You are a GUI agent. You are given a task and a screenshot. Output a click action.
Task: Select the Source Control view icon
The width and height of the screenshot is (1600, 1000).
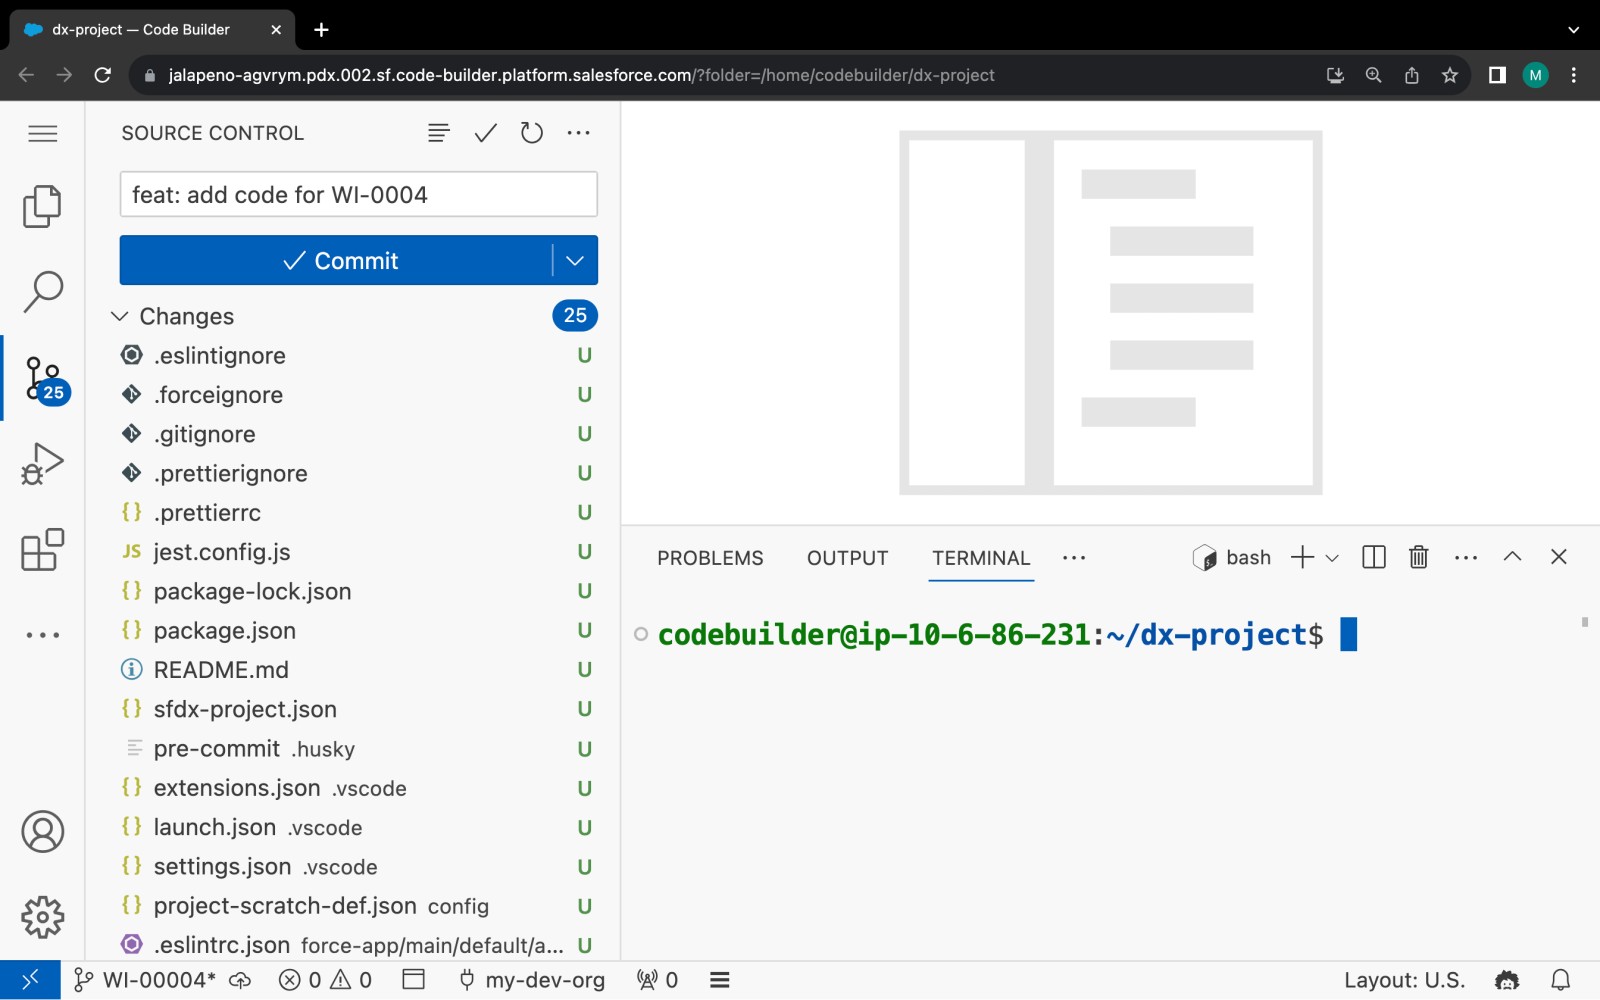click(x=44, y=379)
